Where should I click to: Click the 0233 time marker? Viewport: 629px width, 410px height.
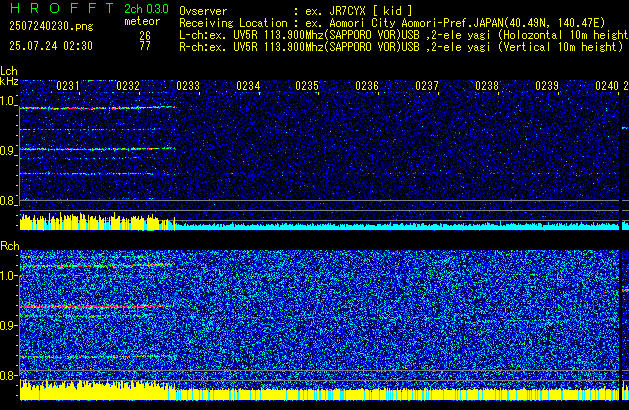[188, 86]
